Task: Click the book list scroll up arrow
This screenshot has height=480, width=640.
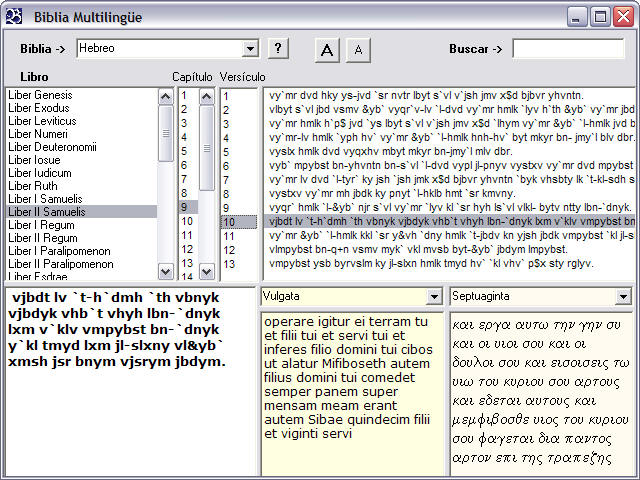Action: click(165, 97)
